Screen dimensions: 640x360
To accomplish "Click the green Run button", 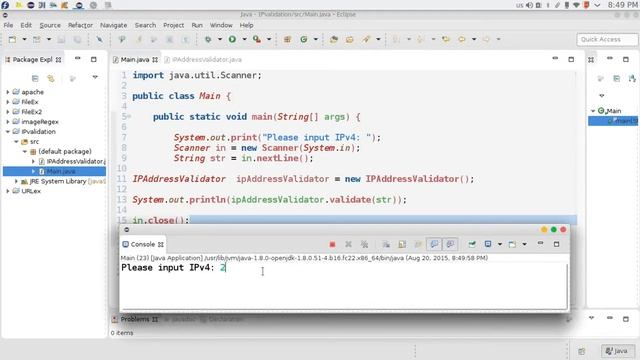I will click(232, 39).
